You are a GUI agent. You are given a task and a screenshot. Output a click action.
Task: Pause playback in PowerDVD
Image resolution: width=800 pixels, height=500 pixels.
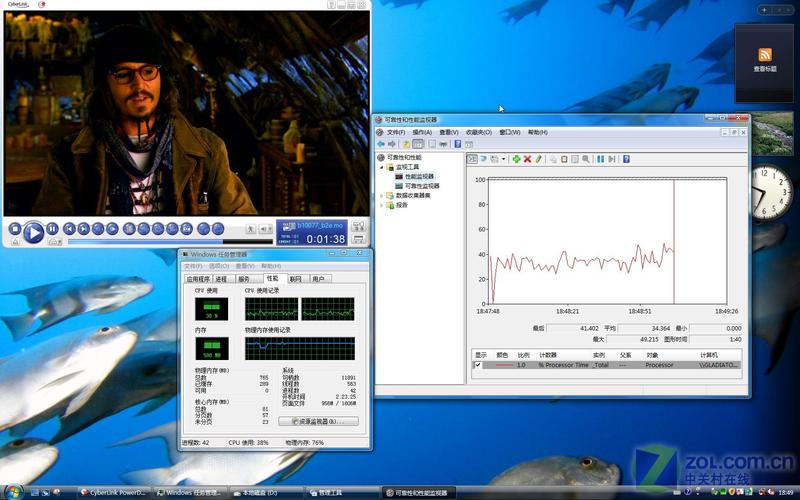[52, 229]
